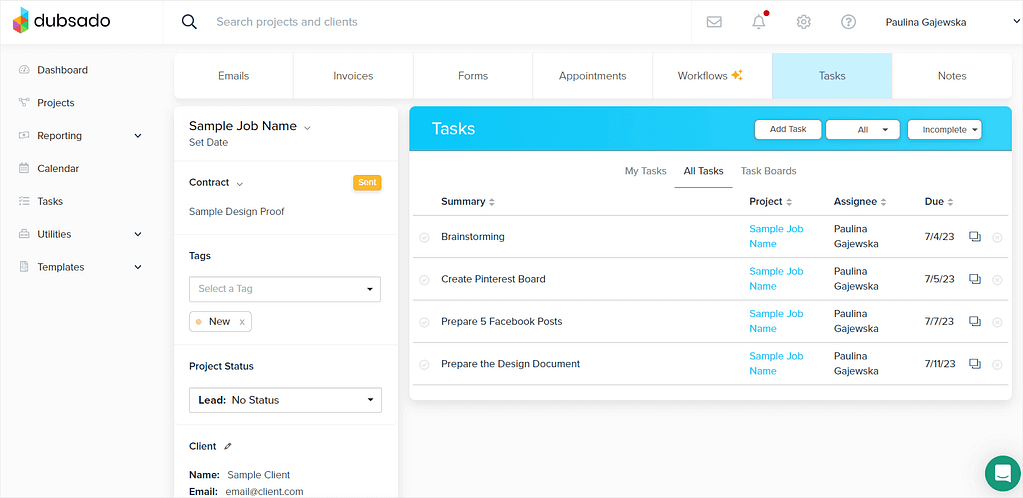Screen dimensions: 1023x498
Task: Mark Prepare 5 Facebook Posts as complete
Action: point(424,322)
